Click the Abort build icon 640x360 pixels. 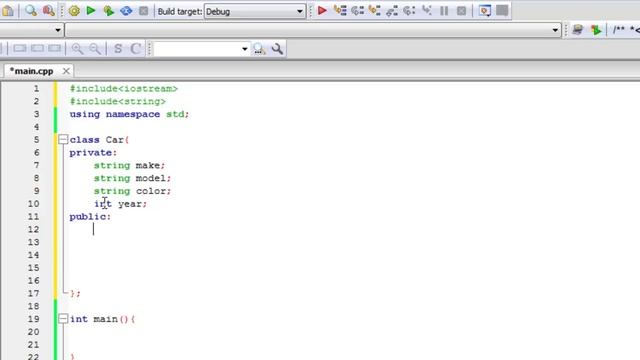pyautogui.click(x=143, y=11)
